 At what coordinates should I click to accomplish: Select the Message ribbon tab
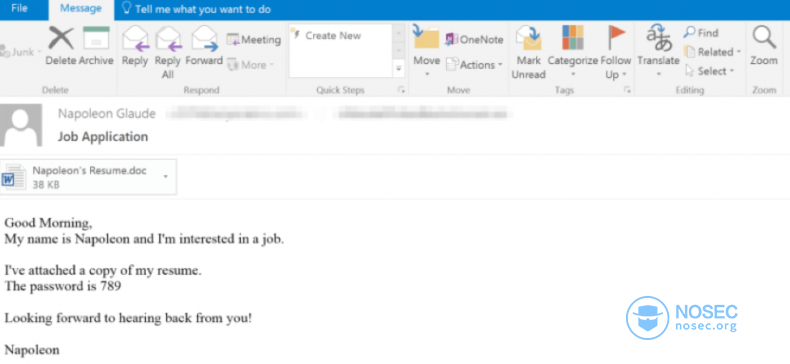tap(81, 9)
